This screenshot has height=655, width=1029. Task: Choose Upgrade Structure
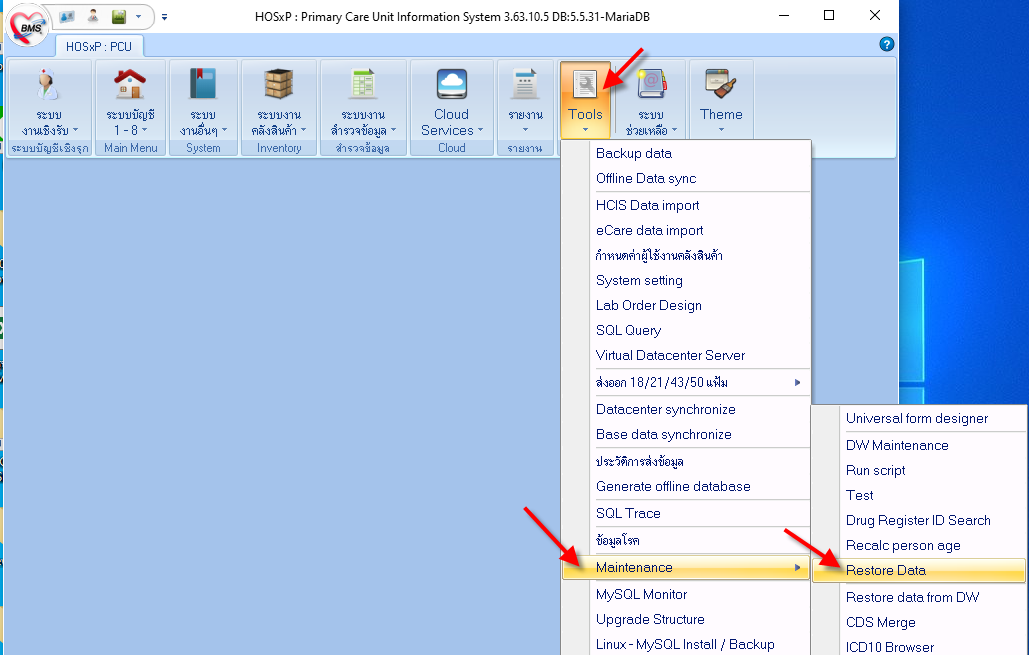[x=686, y=620]
